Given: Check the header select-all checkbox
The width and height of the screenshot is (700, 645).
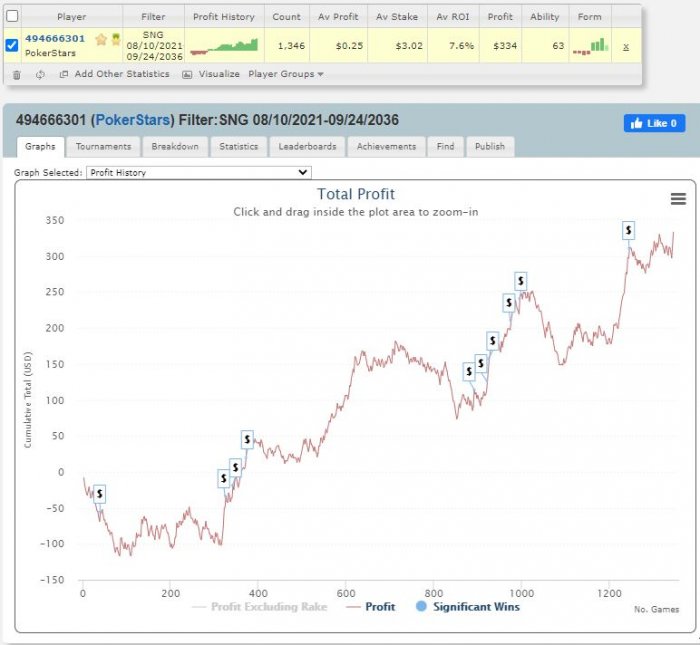Looking at the screenshot, I should [x=12, y=16].
